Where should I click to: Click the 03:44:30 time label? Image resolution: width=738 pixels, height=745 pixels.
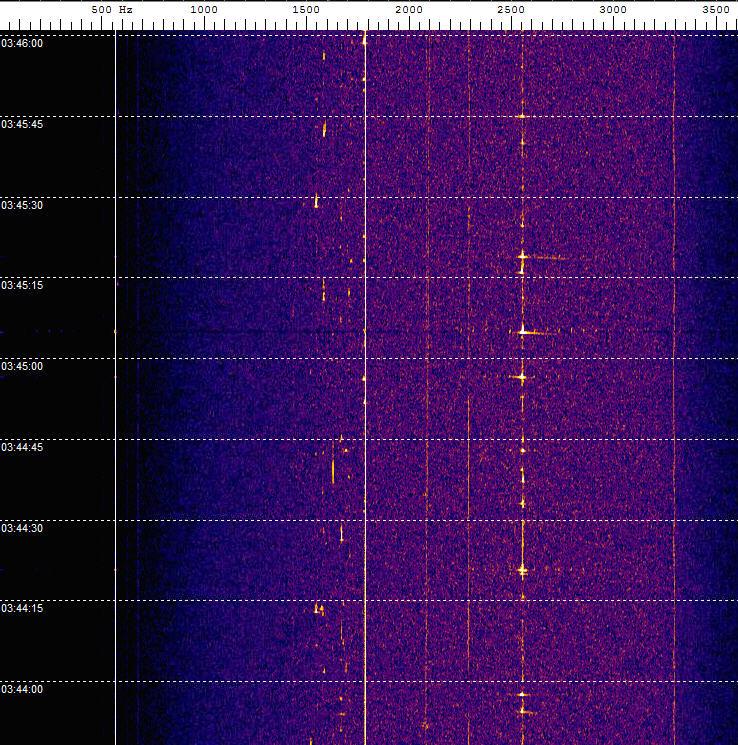[22, 528]
